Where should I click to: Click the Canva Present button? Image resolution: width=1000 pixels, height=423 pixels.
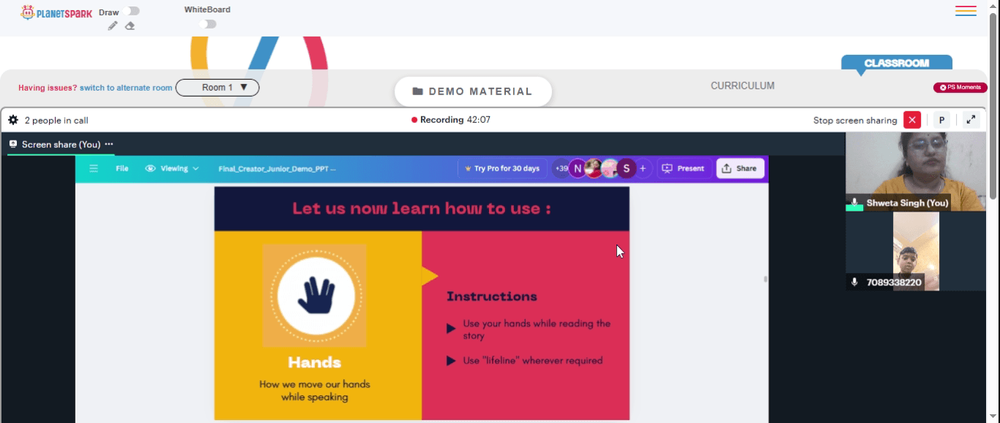pyautogui.click(x=684, y=168)
